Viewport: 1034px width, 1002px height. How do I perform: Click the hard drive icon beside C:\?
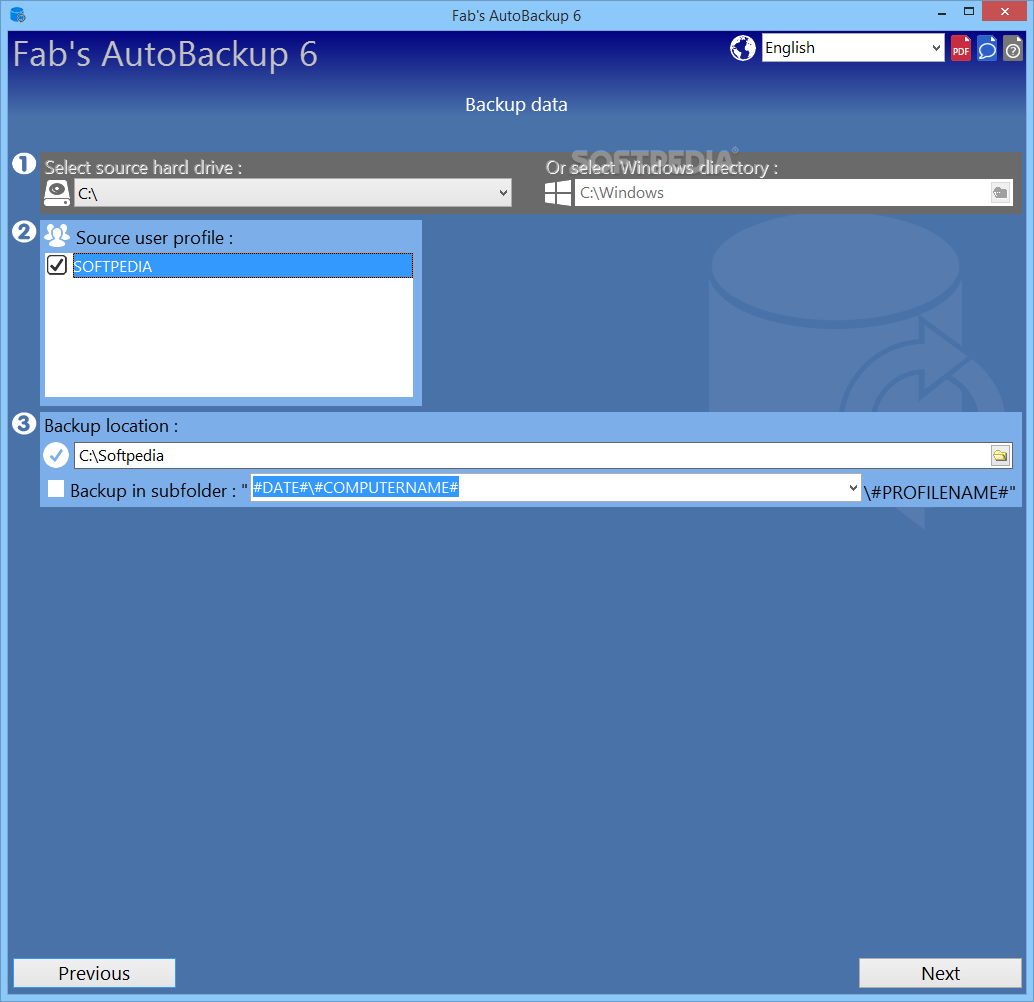point(57,193)
